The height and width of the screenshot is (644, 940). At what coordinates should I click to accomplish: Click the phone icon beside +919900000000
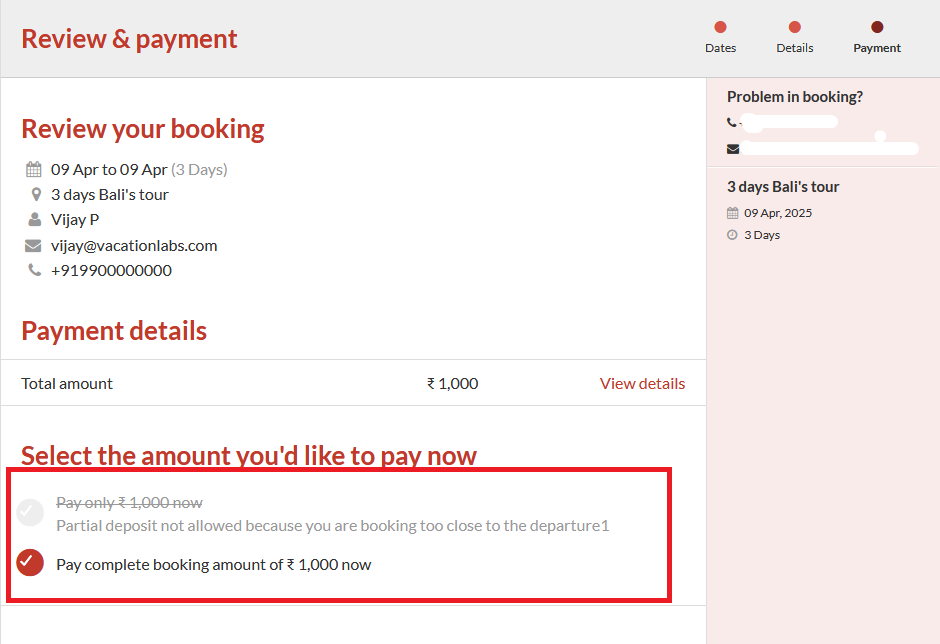35,270
